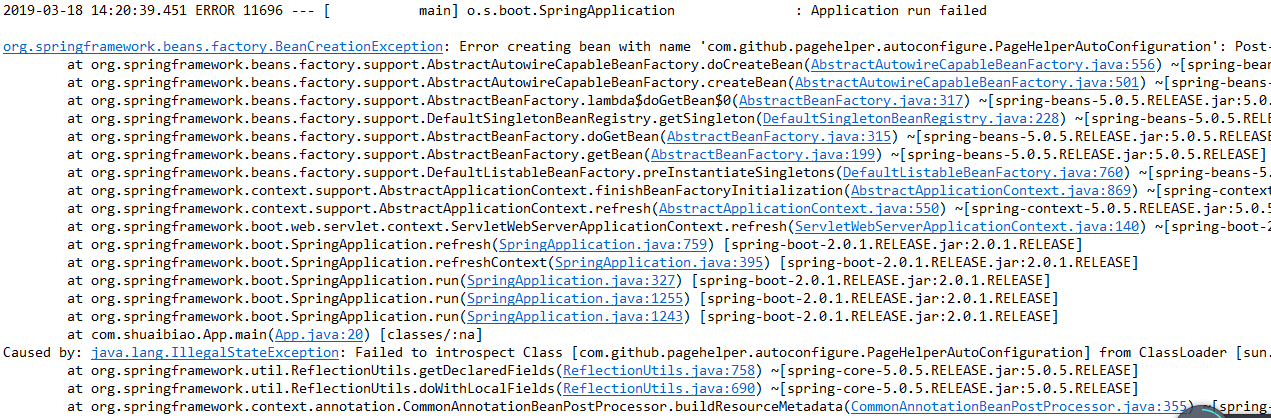The height and width of the screenshot is (418, 1271).
Task: Open ServletWebServerApplicationContext.java:140 link
Action: click(968, 226)
